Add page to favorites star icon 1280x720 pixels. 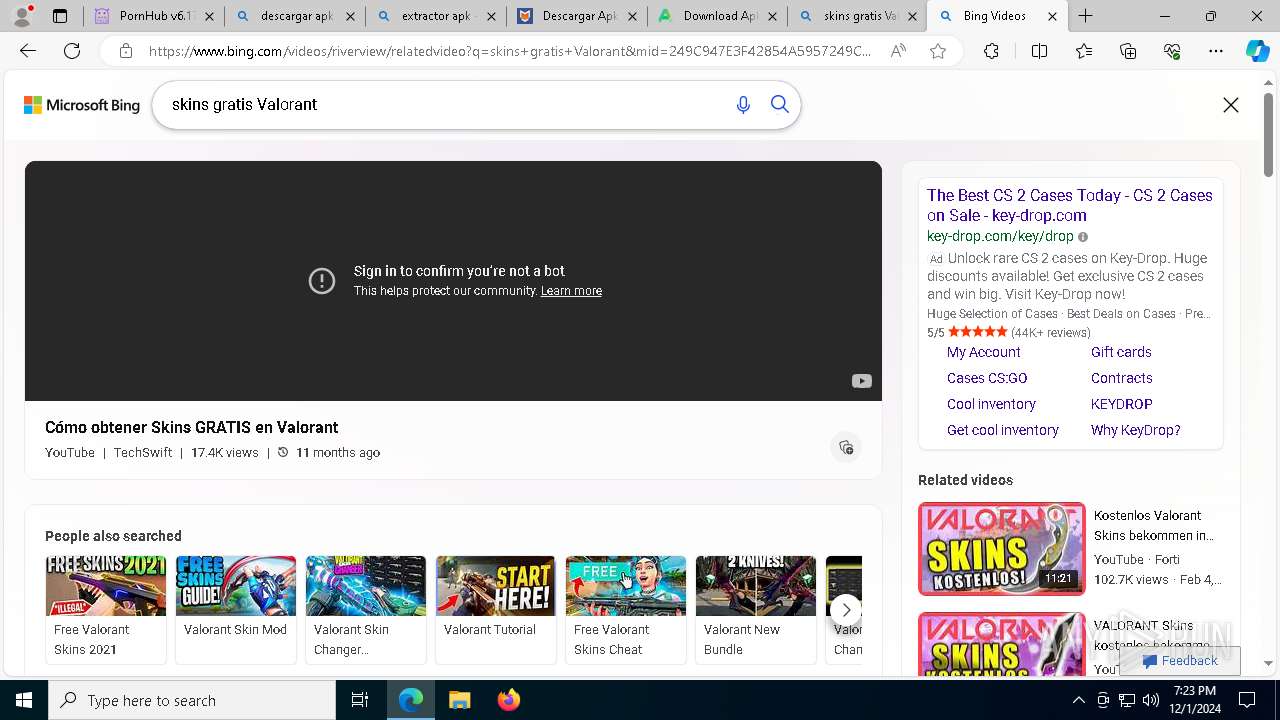click(x=937, y=51)
